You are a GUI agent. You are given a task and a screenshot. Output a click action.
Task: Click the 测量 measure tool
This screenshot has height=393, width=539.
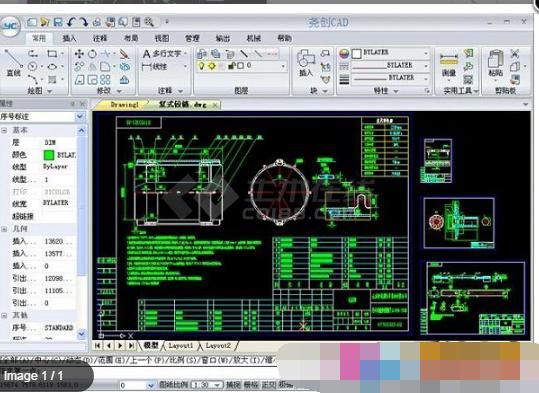(x=449, y=64)
